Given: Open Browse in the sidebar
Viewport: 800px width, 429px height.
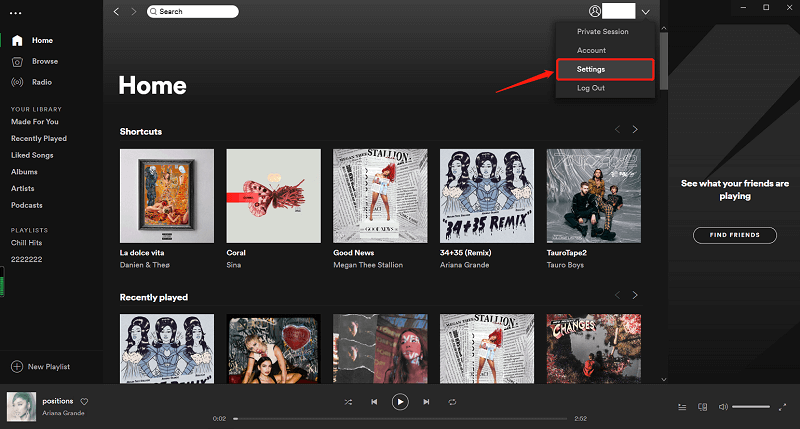Looking at the screenshot, I should [x=45, y=61].
